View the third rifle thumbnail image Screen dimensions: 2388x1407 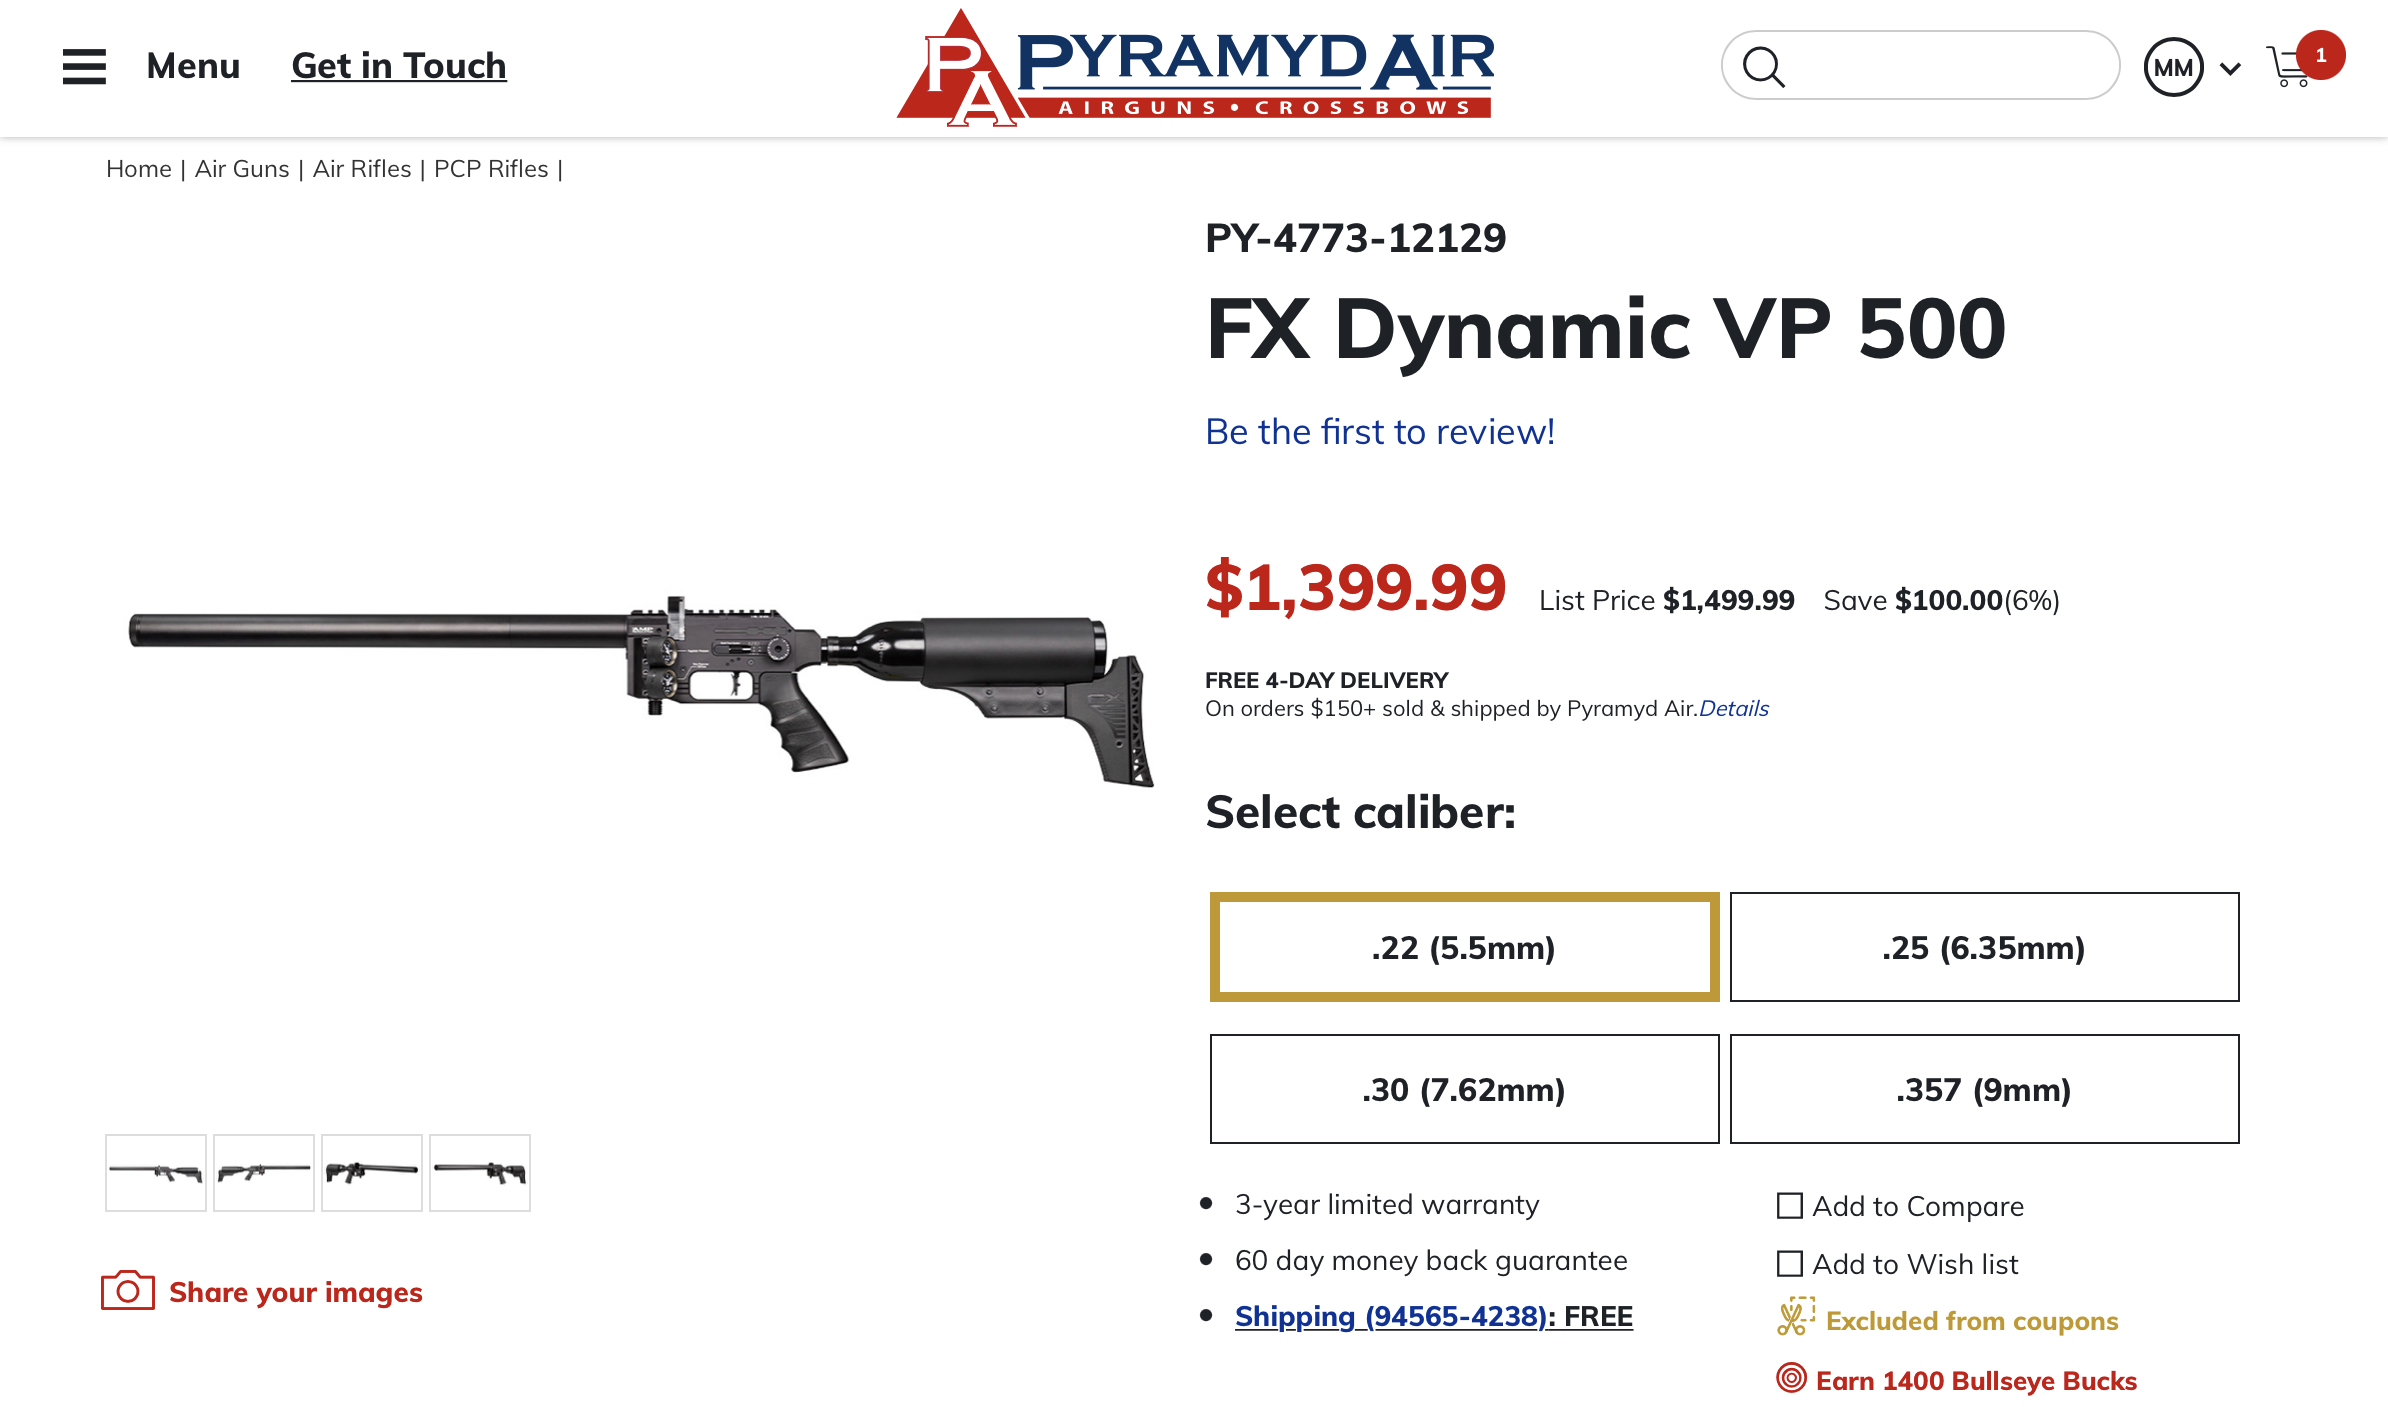[372, 1173]
